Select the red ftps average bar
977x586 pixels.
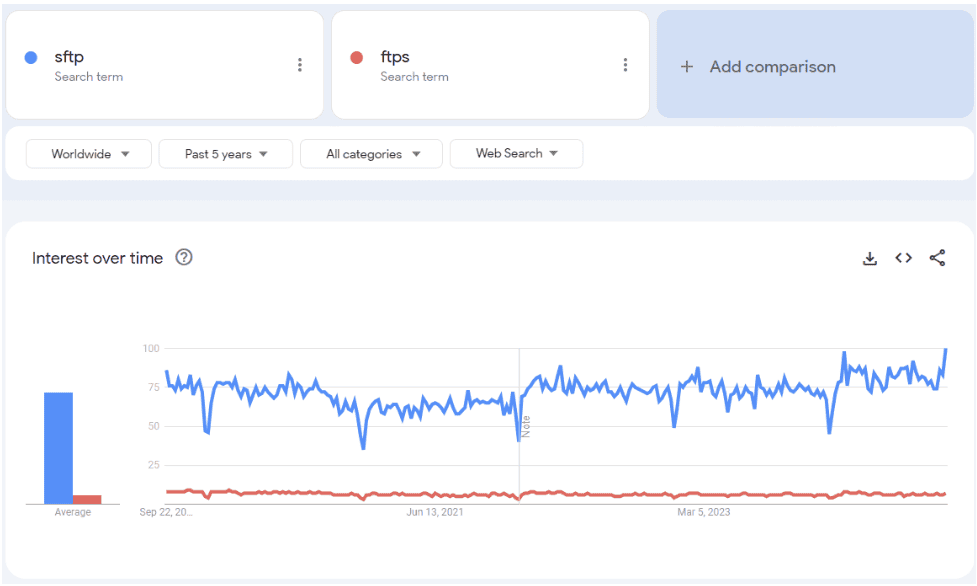point(87,499)
